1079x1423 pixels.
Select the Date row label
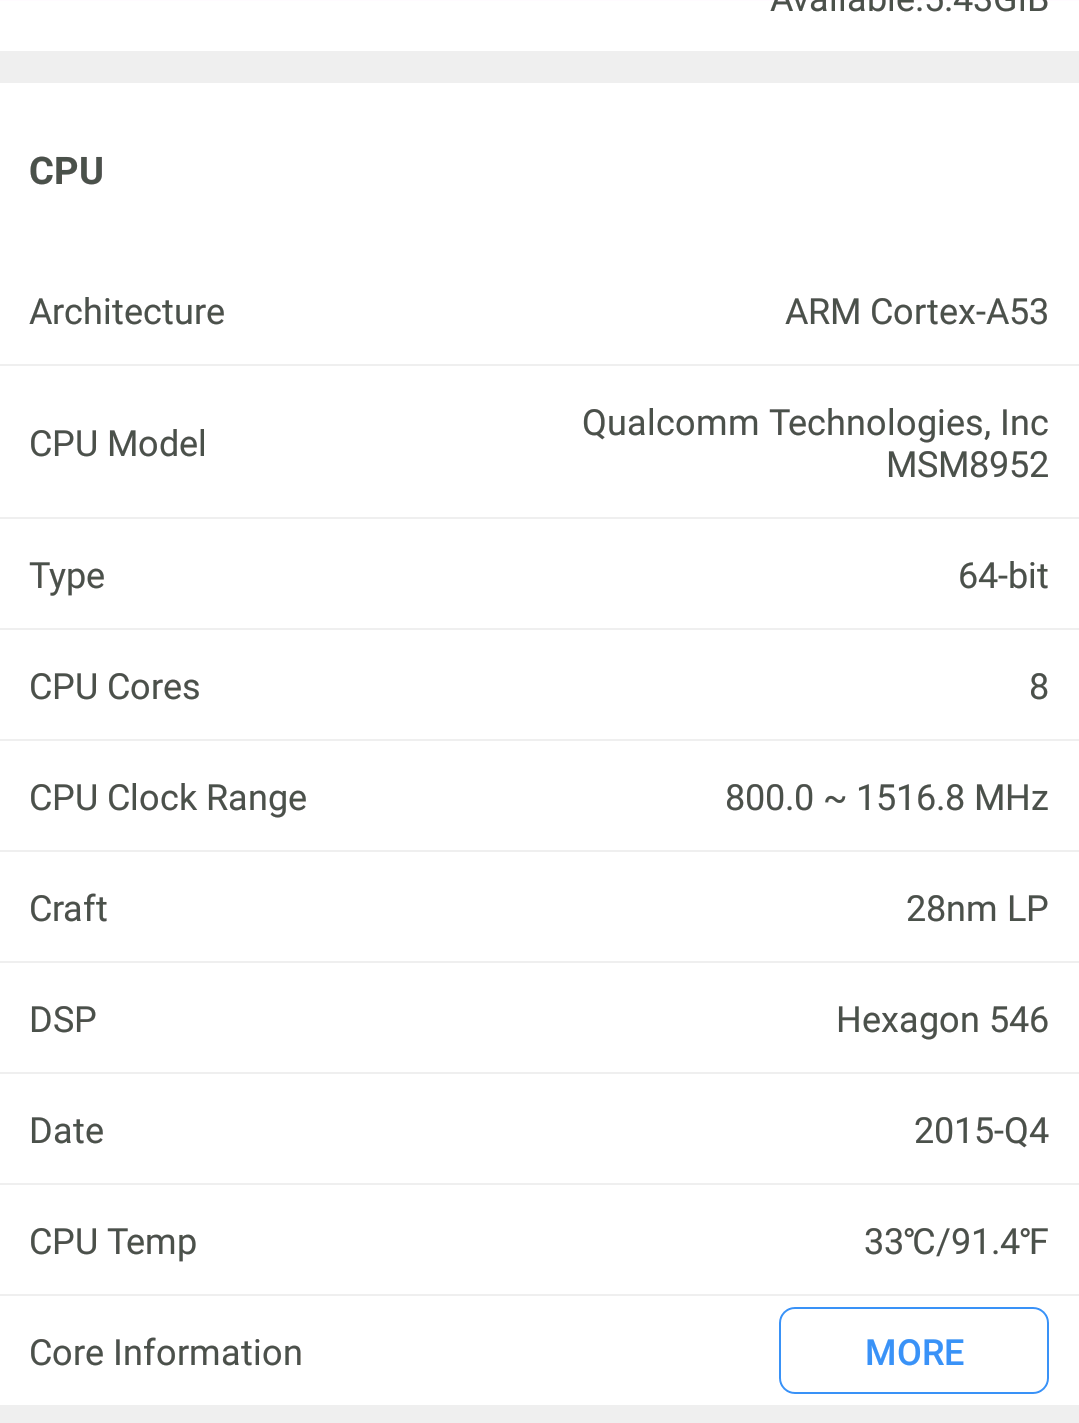[x=67, y=1131]
